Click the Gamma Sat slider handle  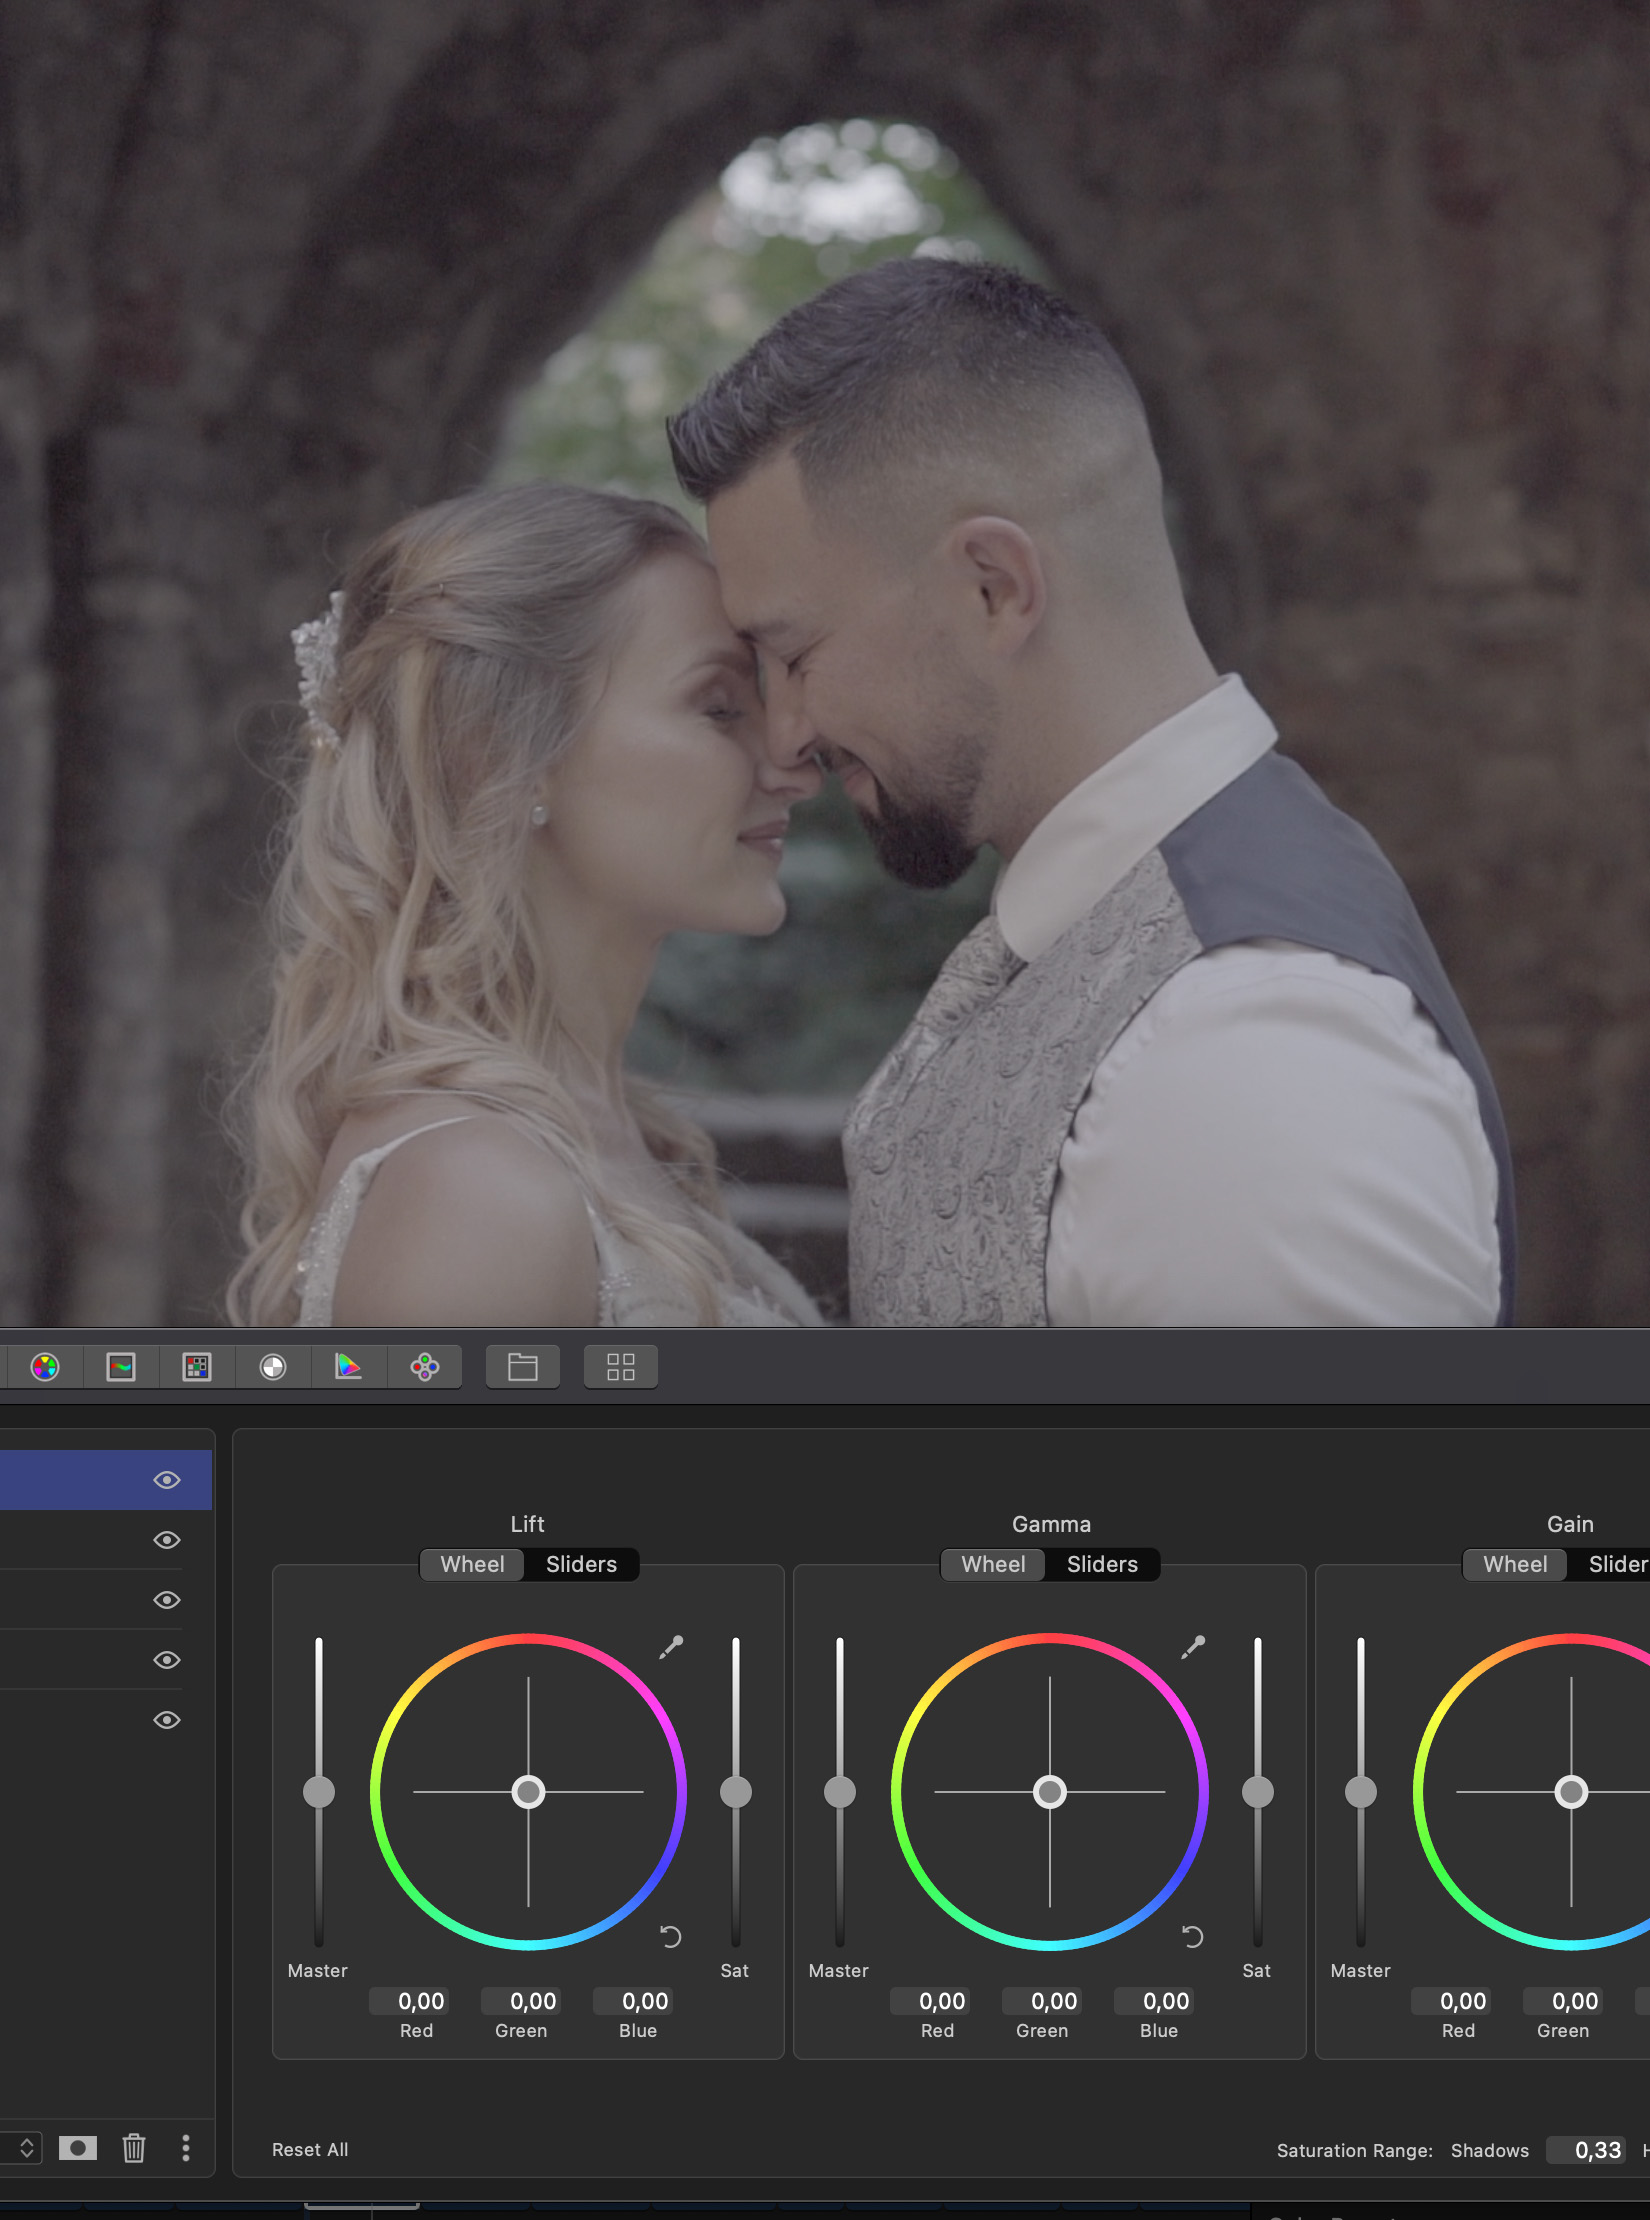(1258, 1792)
